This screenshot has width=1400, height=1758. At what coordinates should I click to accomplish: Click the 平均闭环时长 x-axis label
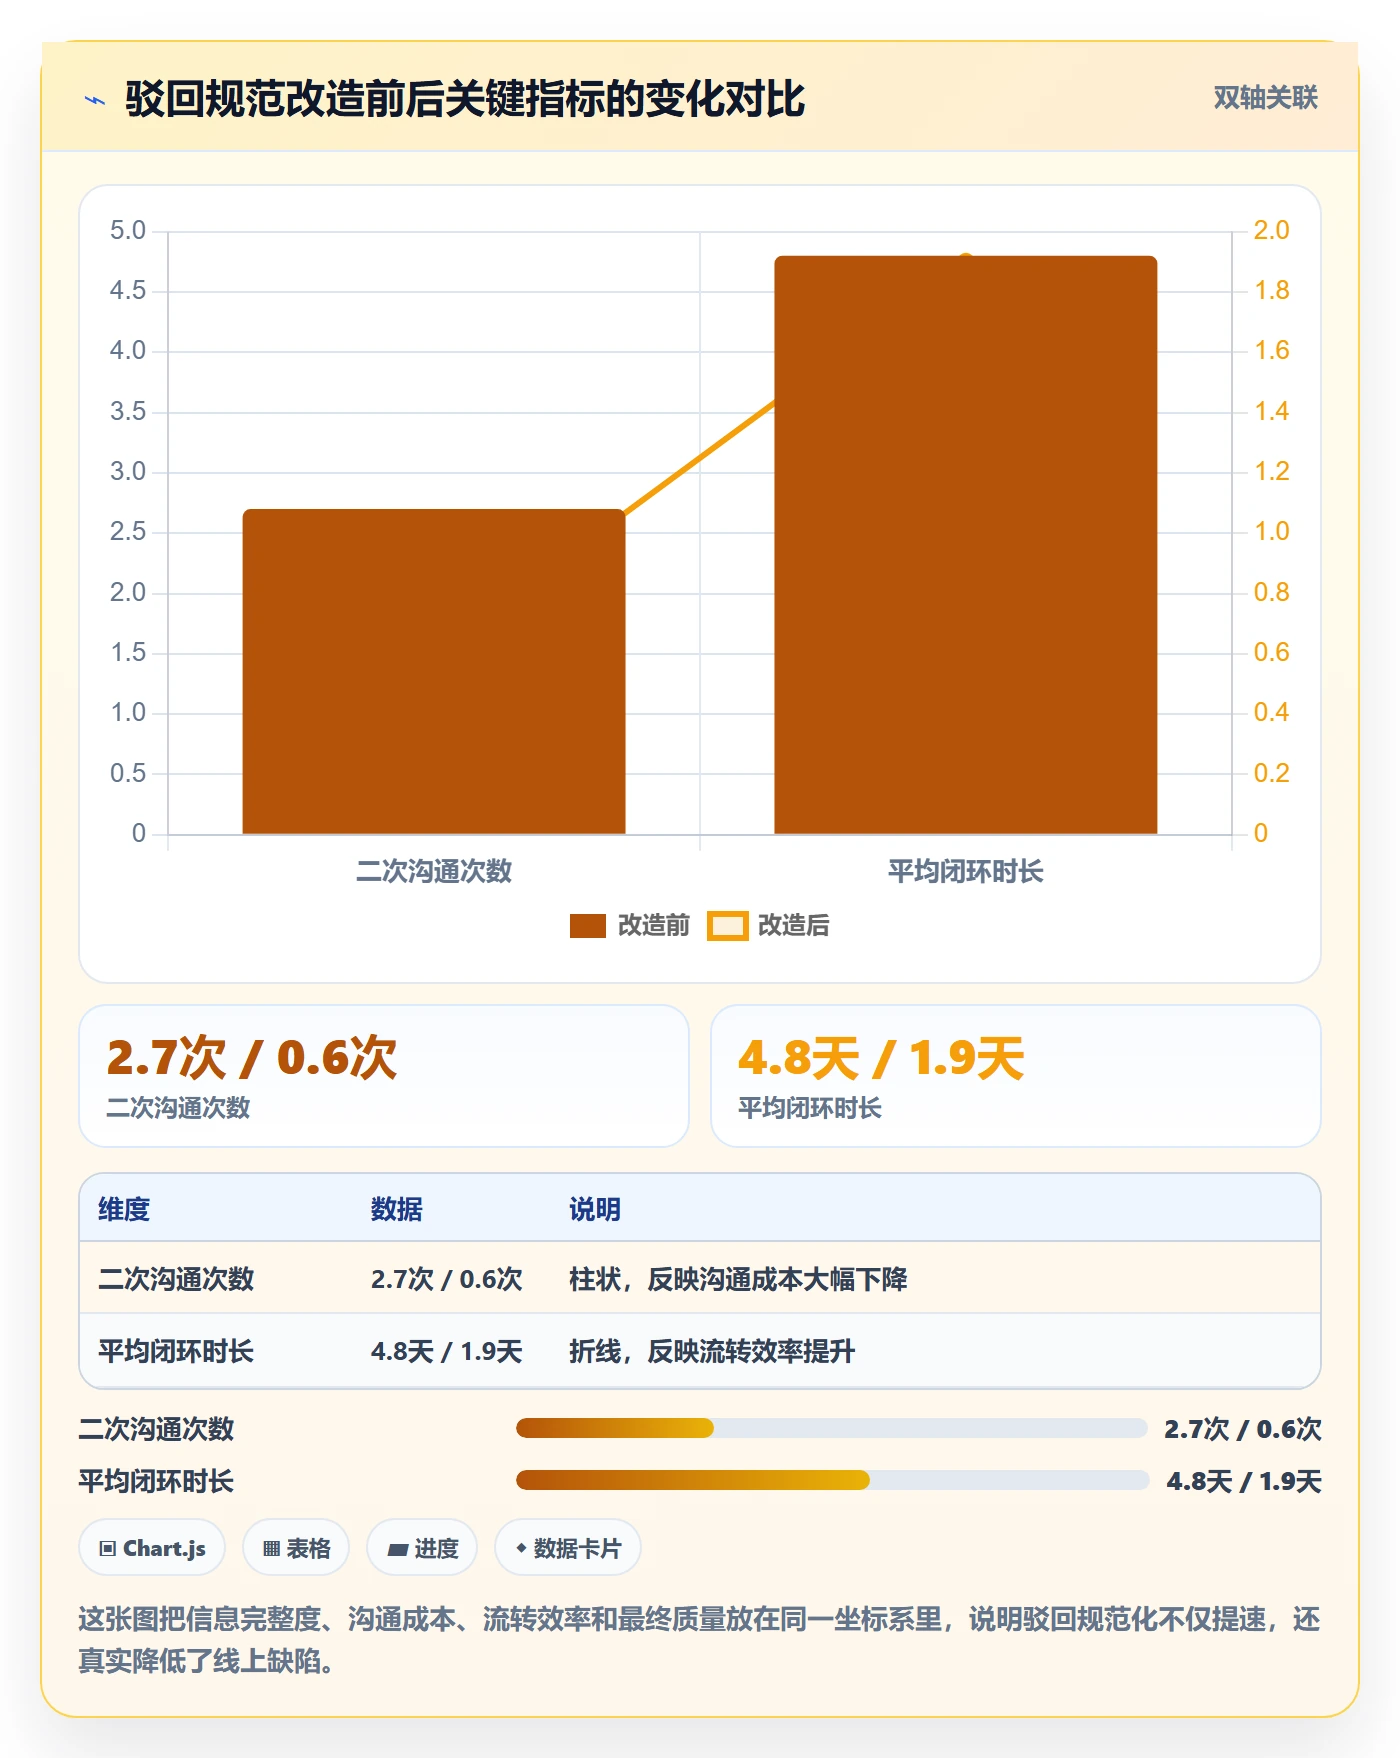pyautogui.click(x=966, y=871)
